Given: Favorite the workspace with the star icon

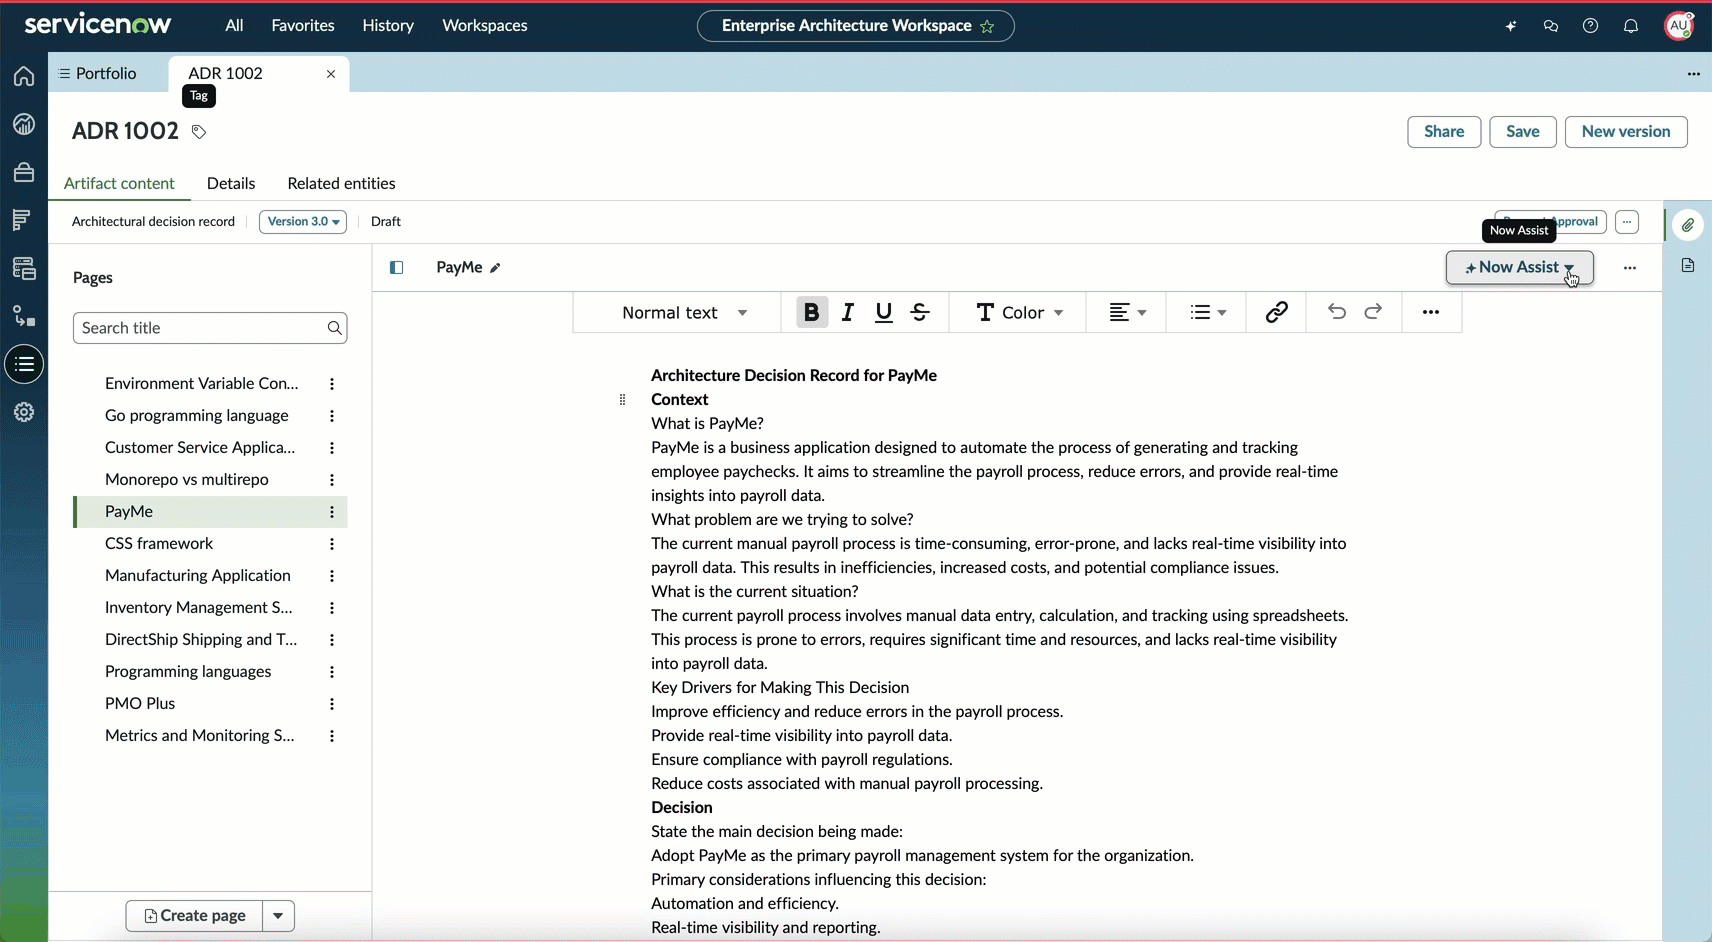Looking at the screenshot, I should coord(988,26).
